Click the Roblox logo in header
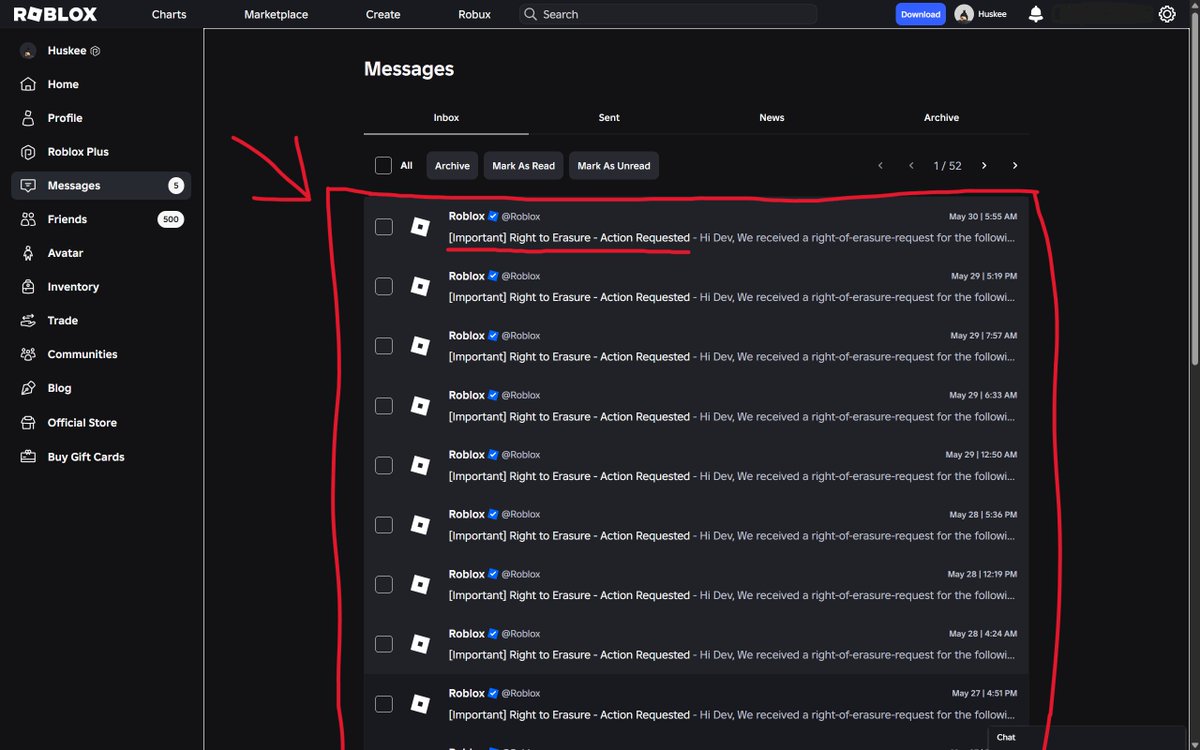Viewport: 1200px width, 750px height. click(55, 14)
